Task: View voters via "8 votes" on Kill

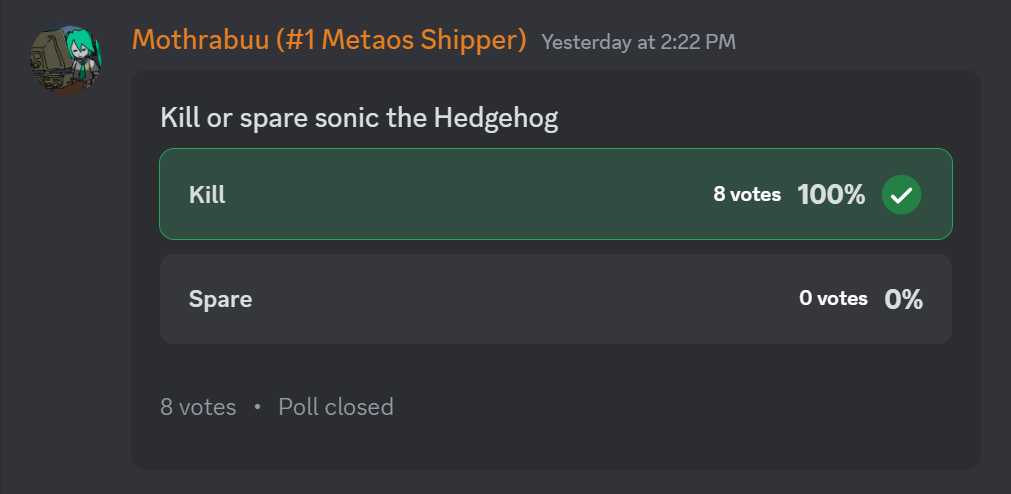Action: point(746,195)
